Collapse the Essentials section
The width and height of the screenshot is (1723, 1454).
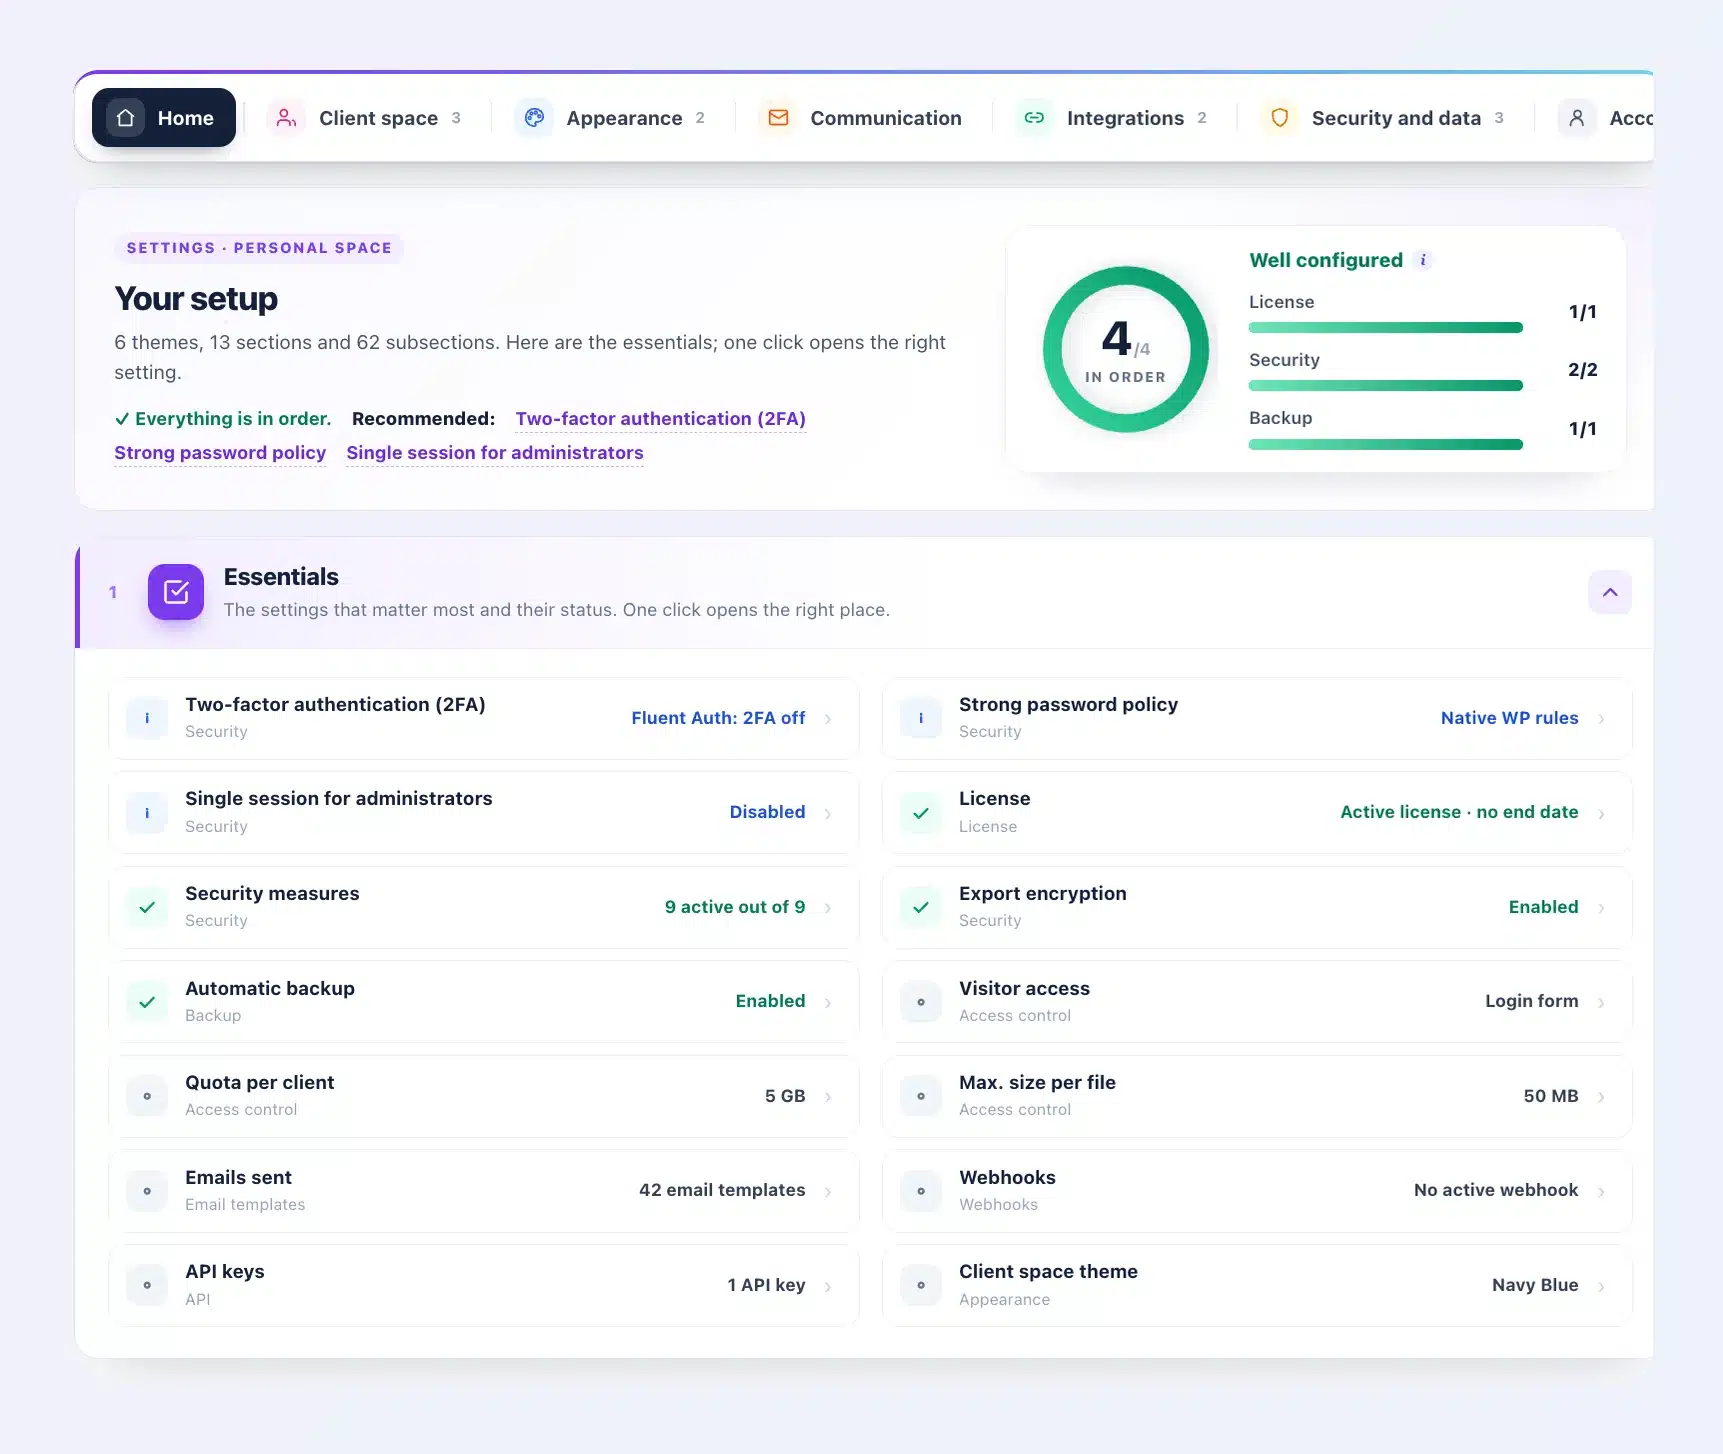click(1610, 592)
